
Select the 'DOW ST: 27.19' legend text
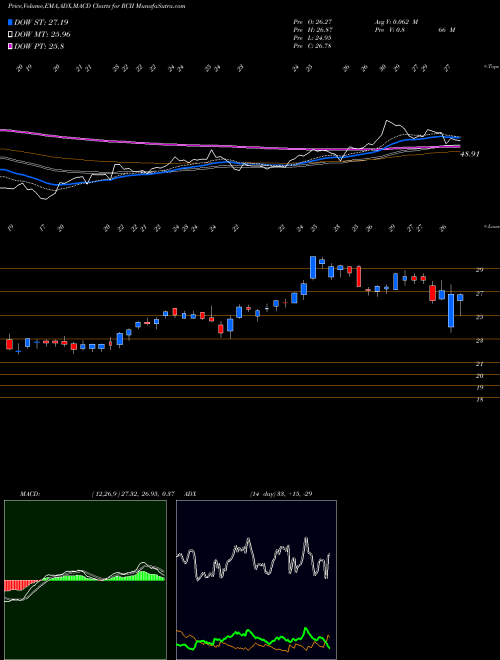click(41, 22)
